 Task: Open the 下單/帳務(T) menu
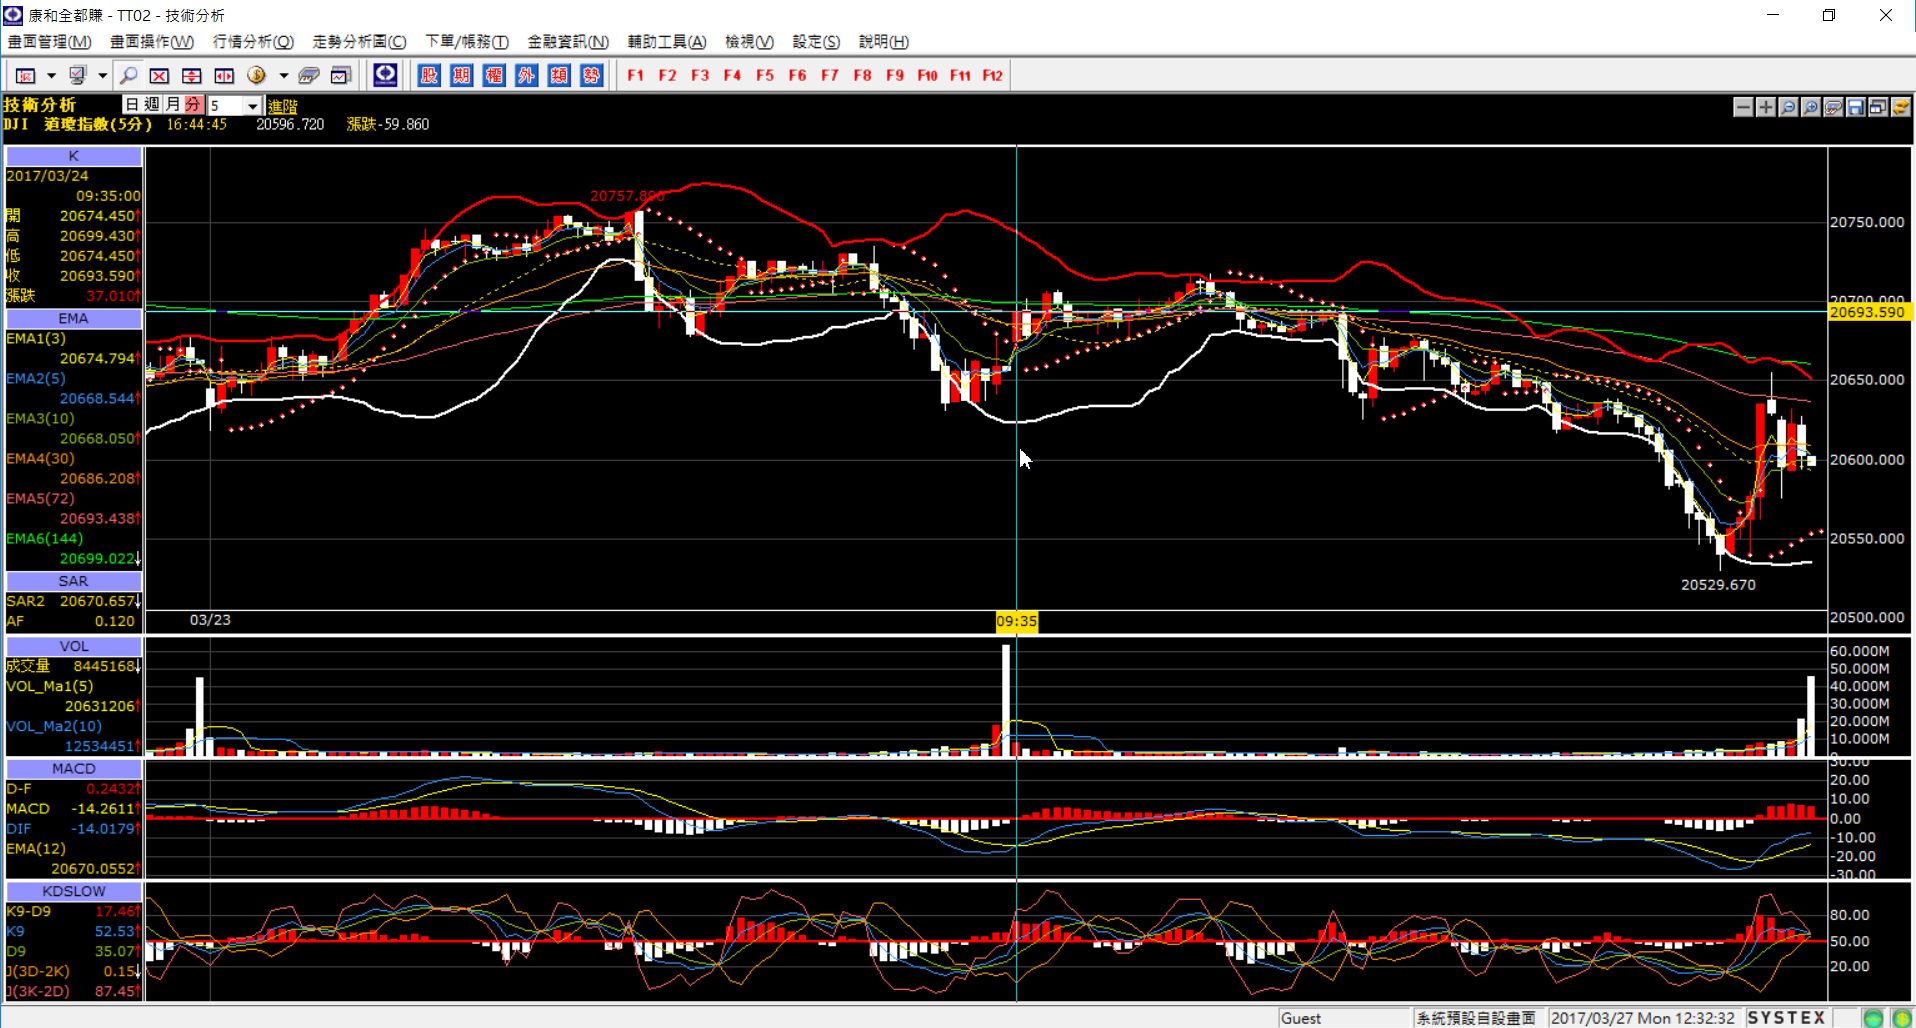coord(467,42)
